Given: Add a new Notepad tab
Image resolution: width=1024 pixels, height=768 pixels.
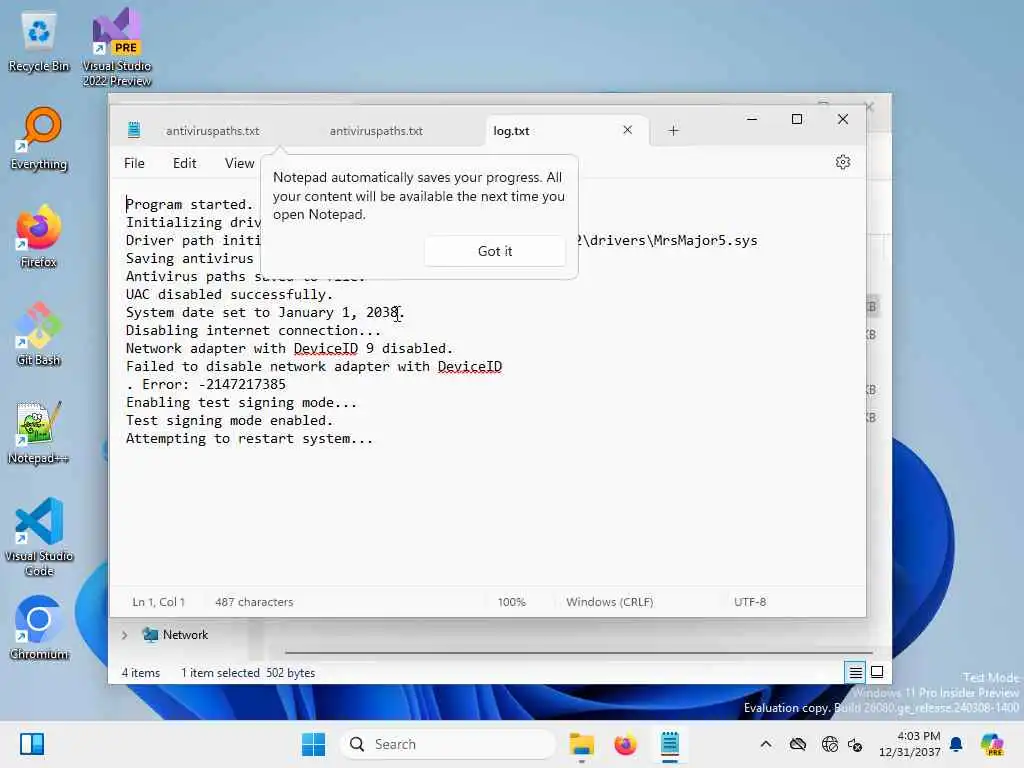Looking at the screenshot, I should [x=673, y=131].
